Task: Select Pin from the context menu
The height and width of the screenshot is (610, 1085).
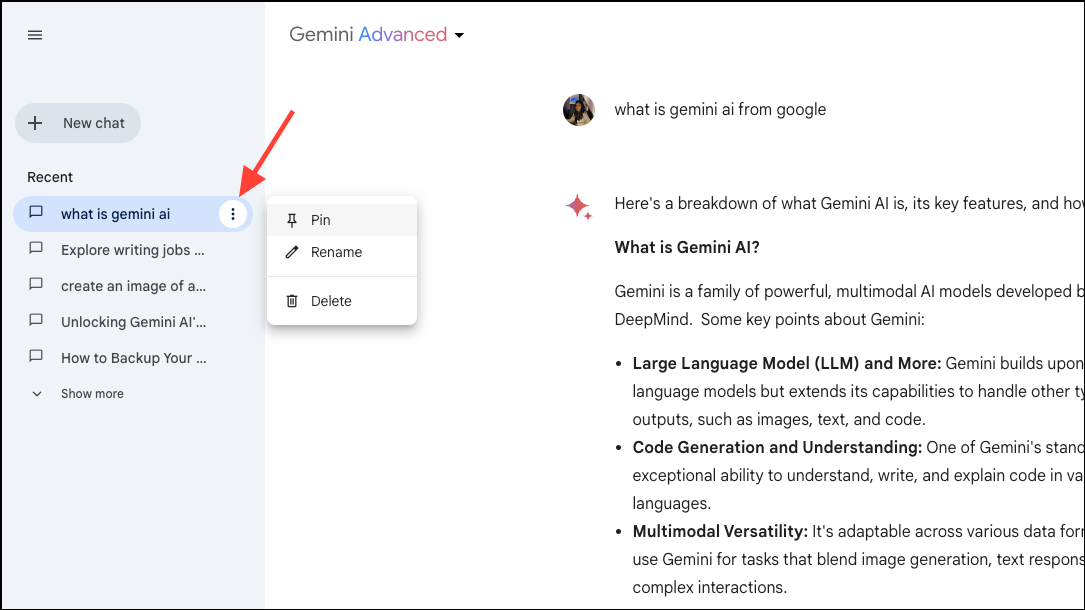Action: tap(320, 219)
